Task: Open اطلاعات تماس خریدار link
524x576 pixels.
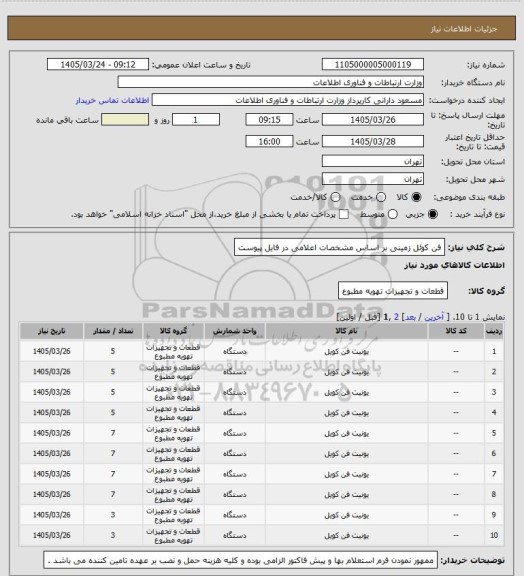Action: click(x=112, y=100)
